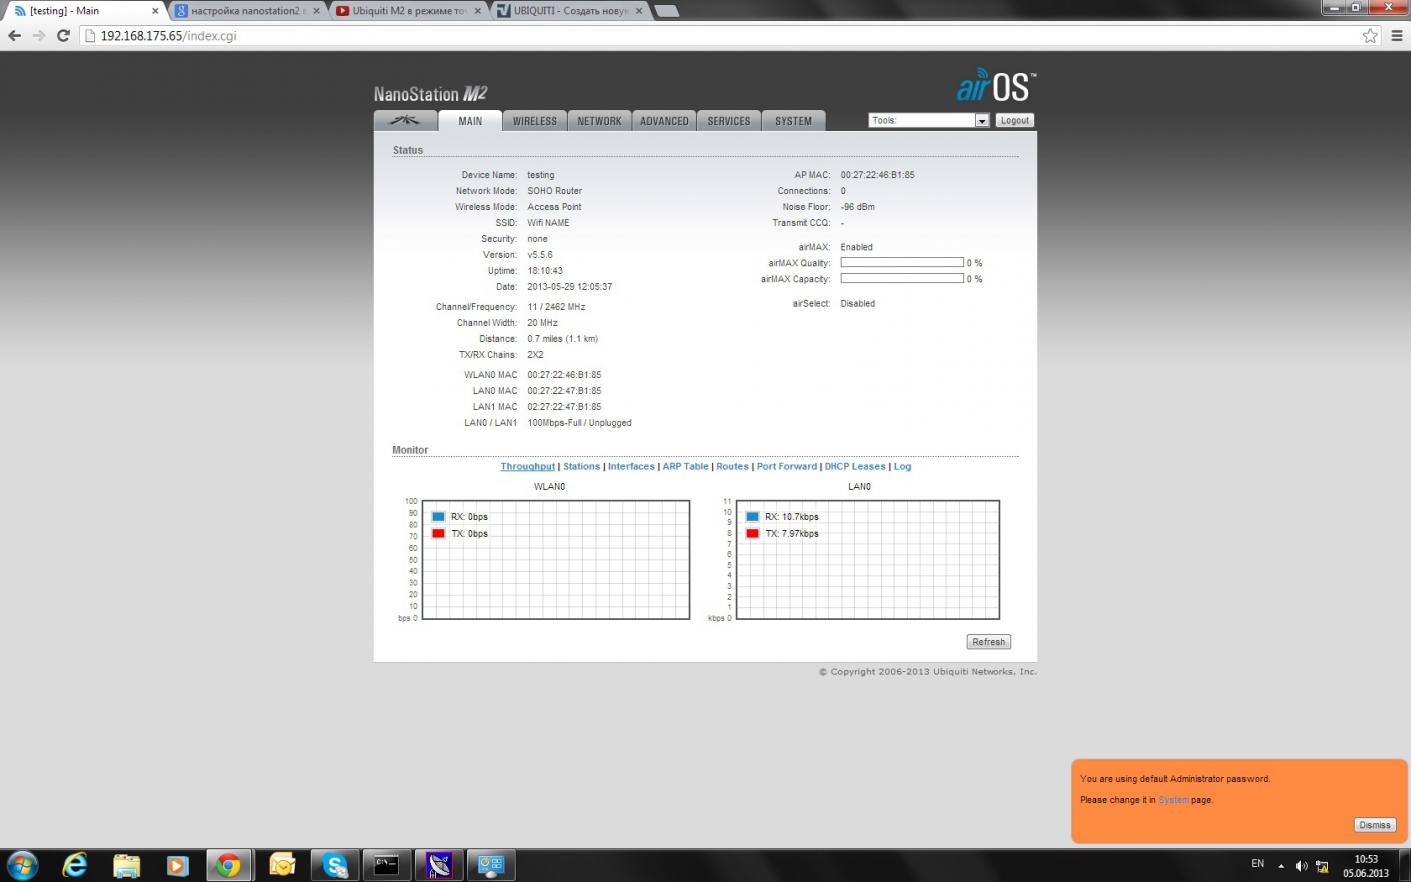Click the airMAX Capacity progress bar

point(902,279)
